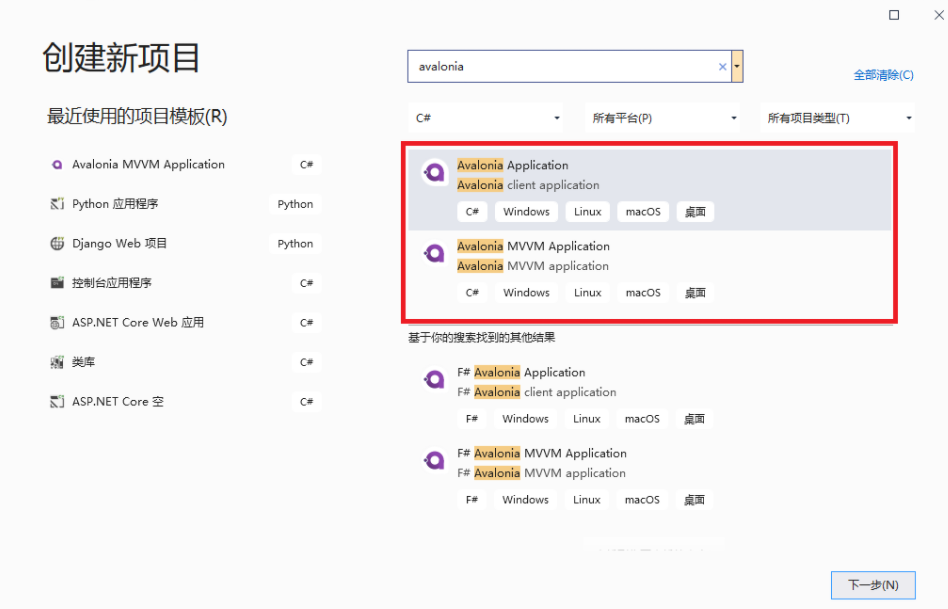
Task: Choose recent ASP.NET Core 空 template
Action: pos(184,402)
